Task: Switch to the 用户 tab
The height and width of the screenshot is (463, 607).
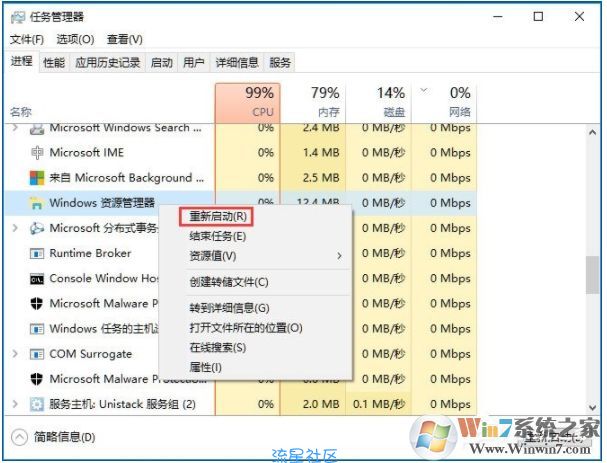Action: pos(194,62)
